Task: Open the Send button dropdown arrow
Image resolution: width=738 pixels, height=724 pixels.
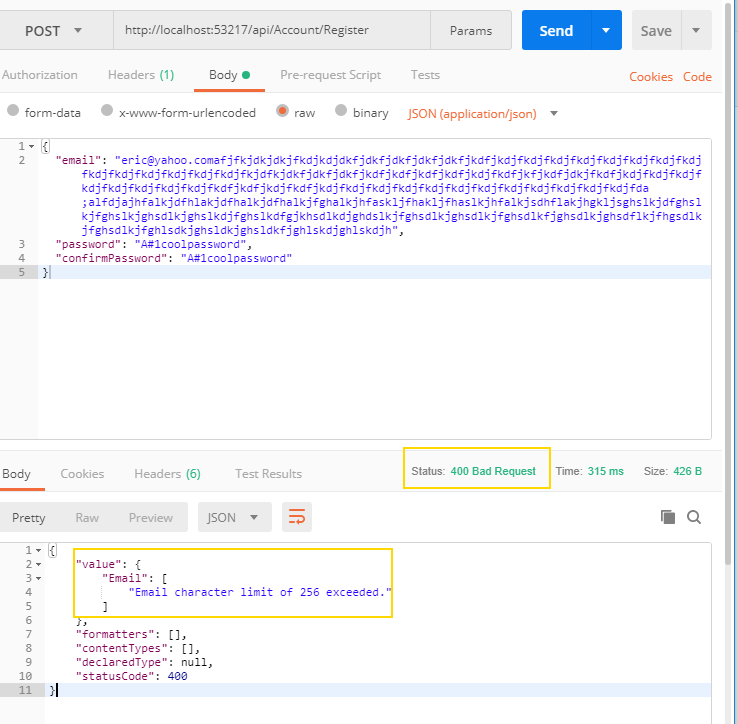Action: [605, 31]
